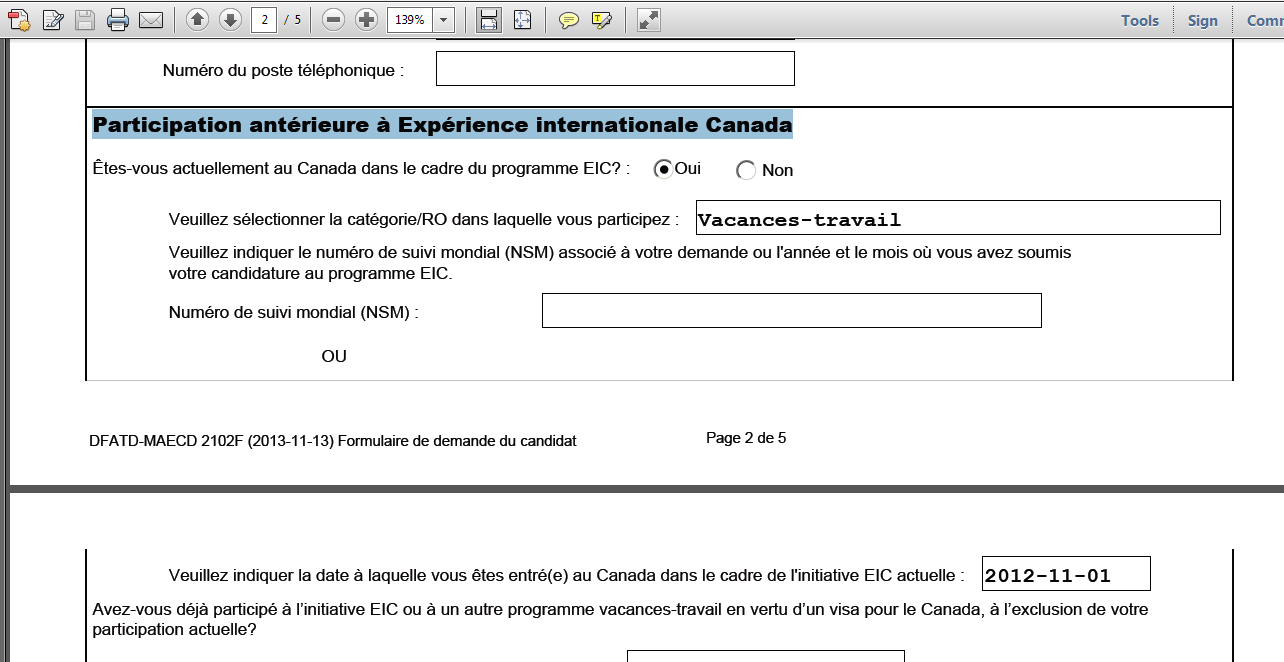Open the Comment pane
The width and height of the screenshot is (1284, 662).
(x=1265, y=20)
